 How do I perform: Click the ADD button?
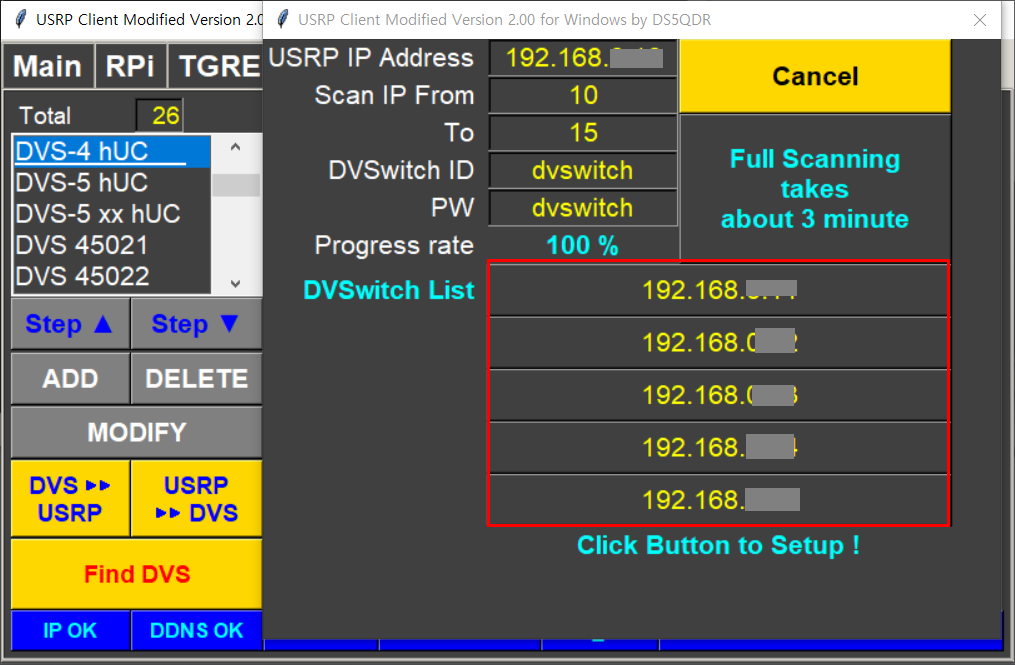pos(70,378)
